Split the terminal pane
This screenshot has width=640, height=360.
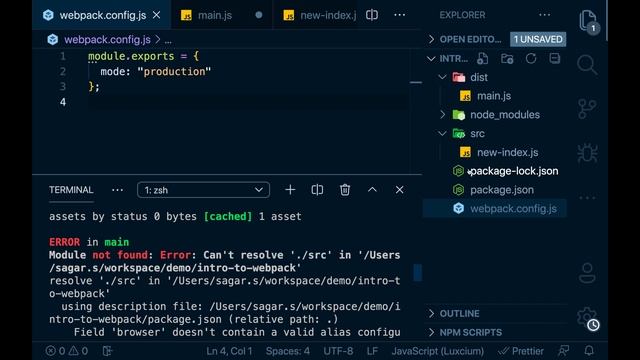pyautogui.click(x=317, y=190)
